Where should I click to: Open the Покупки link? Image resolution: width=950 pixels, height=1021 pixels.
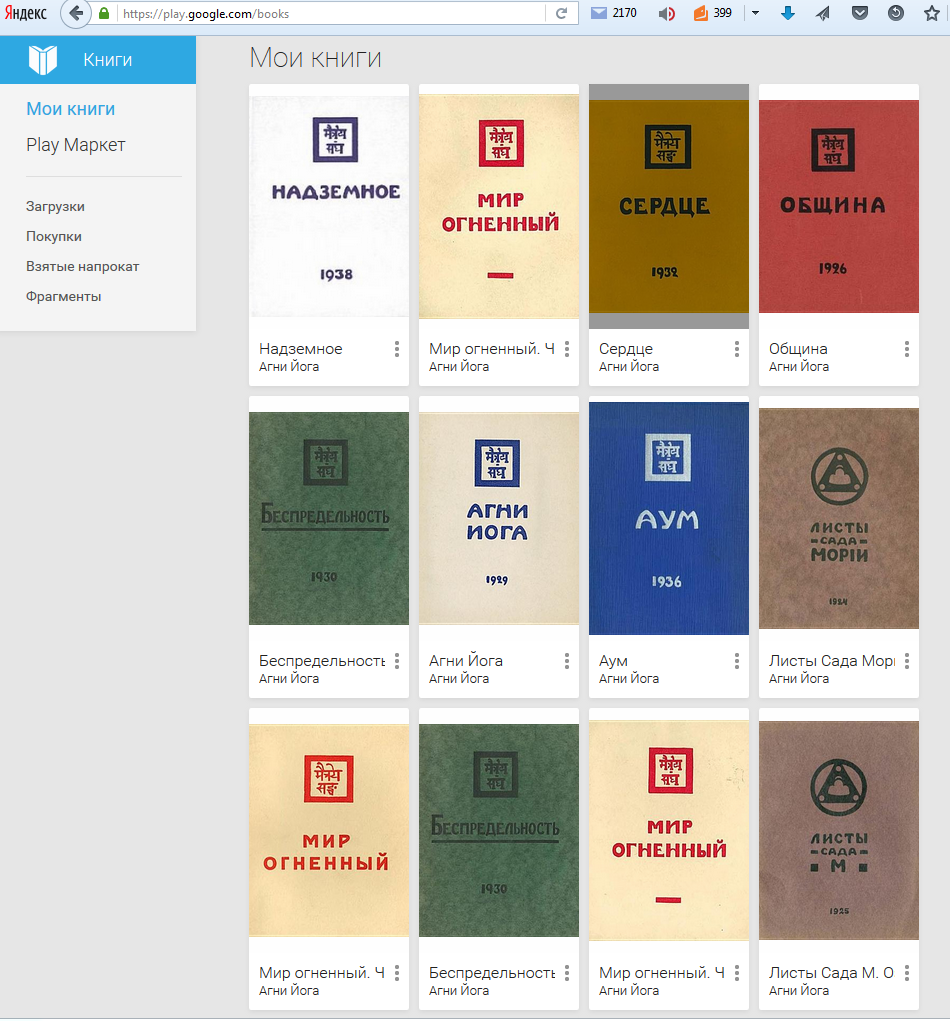54,237
